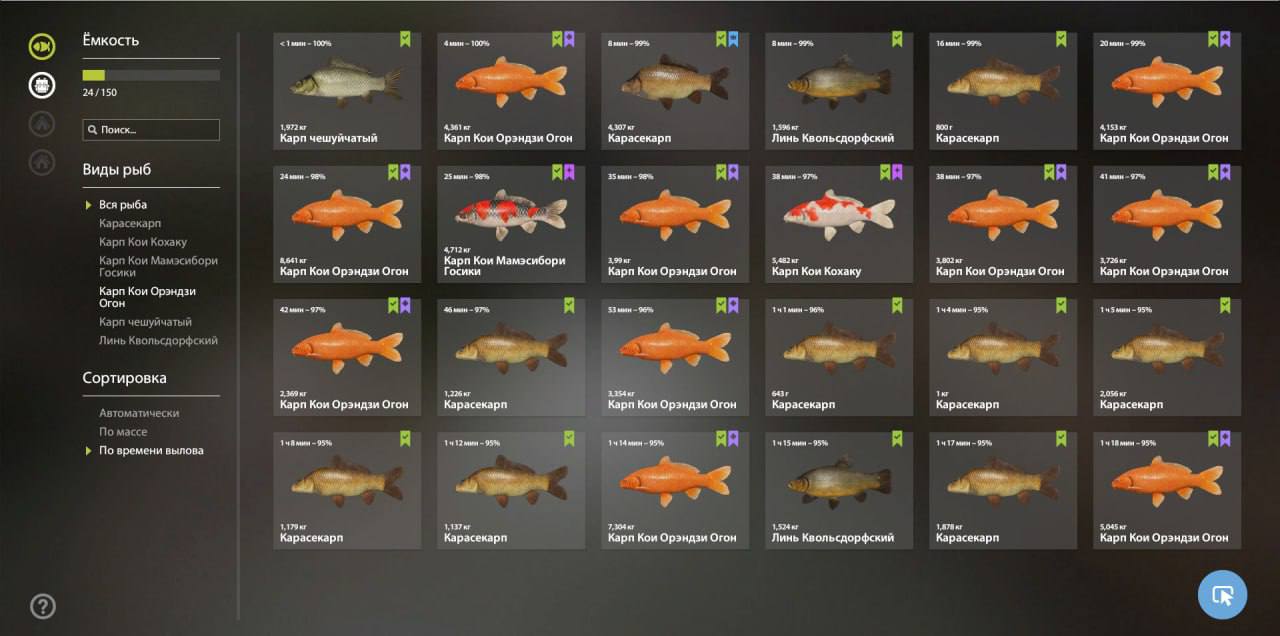
Task: Open the fish keepnet icon in sidebar
Action: pos(42,46)
